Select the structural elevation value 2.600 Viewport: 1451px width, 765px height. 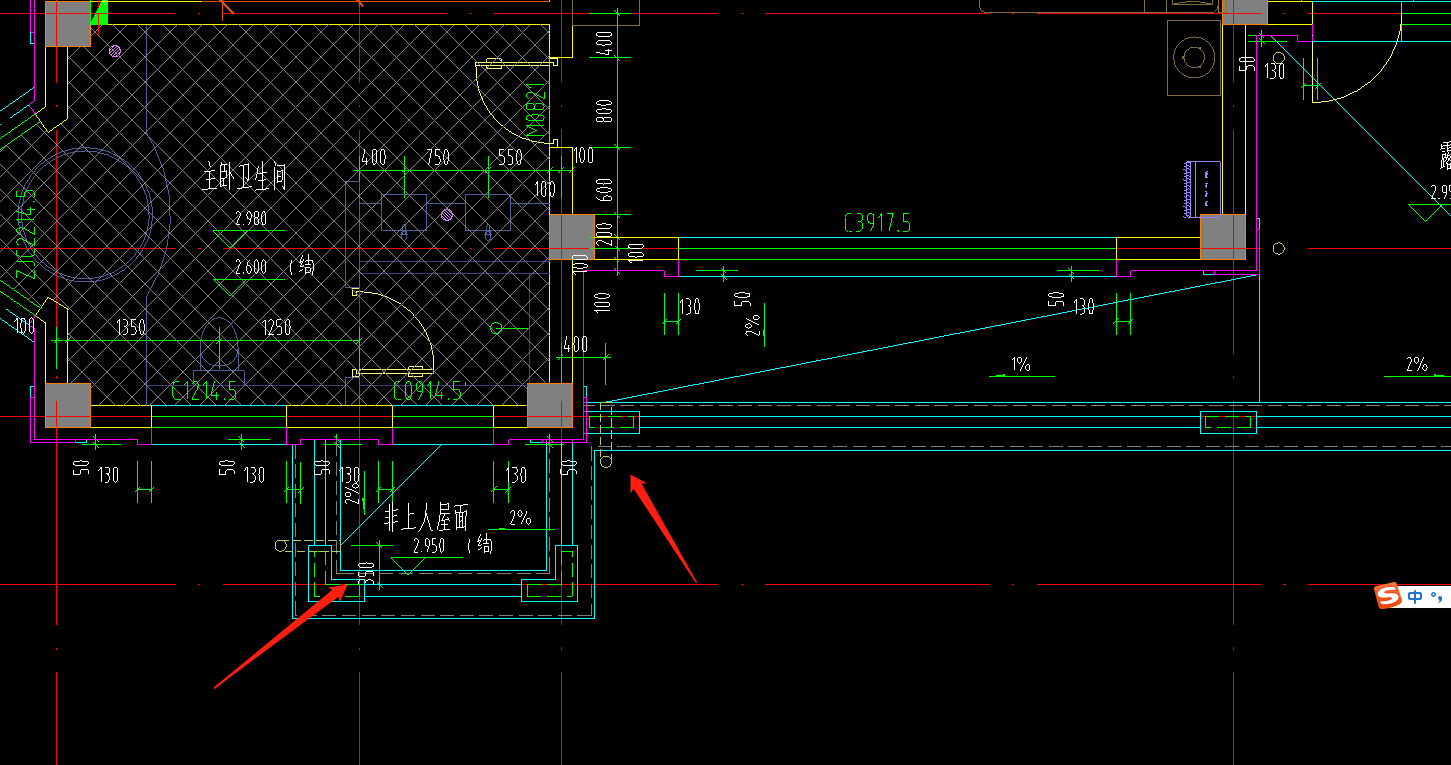tap(250, 267)
